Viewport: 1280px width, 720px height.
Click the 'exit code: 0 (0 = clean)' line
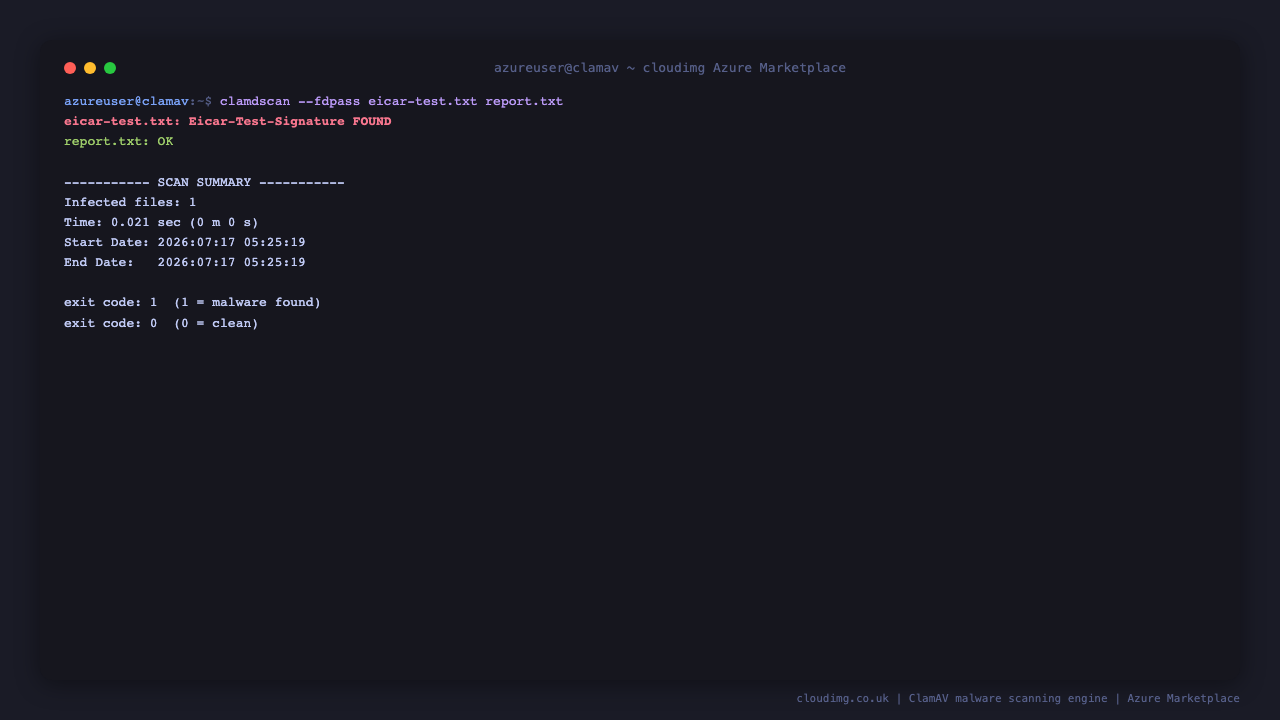click(161, 323)
